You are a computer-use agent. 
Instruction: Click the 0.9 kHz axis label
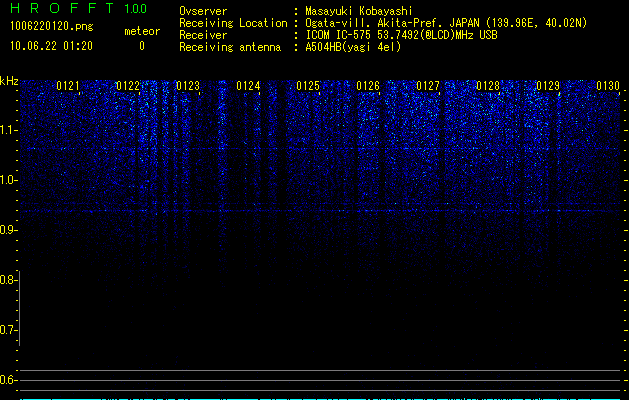point(8,230)
